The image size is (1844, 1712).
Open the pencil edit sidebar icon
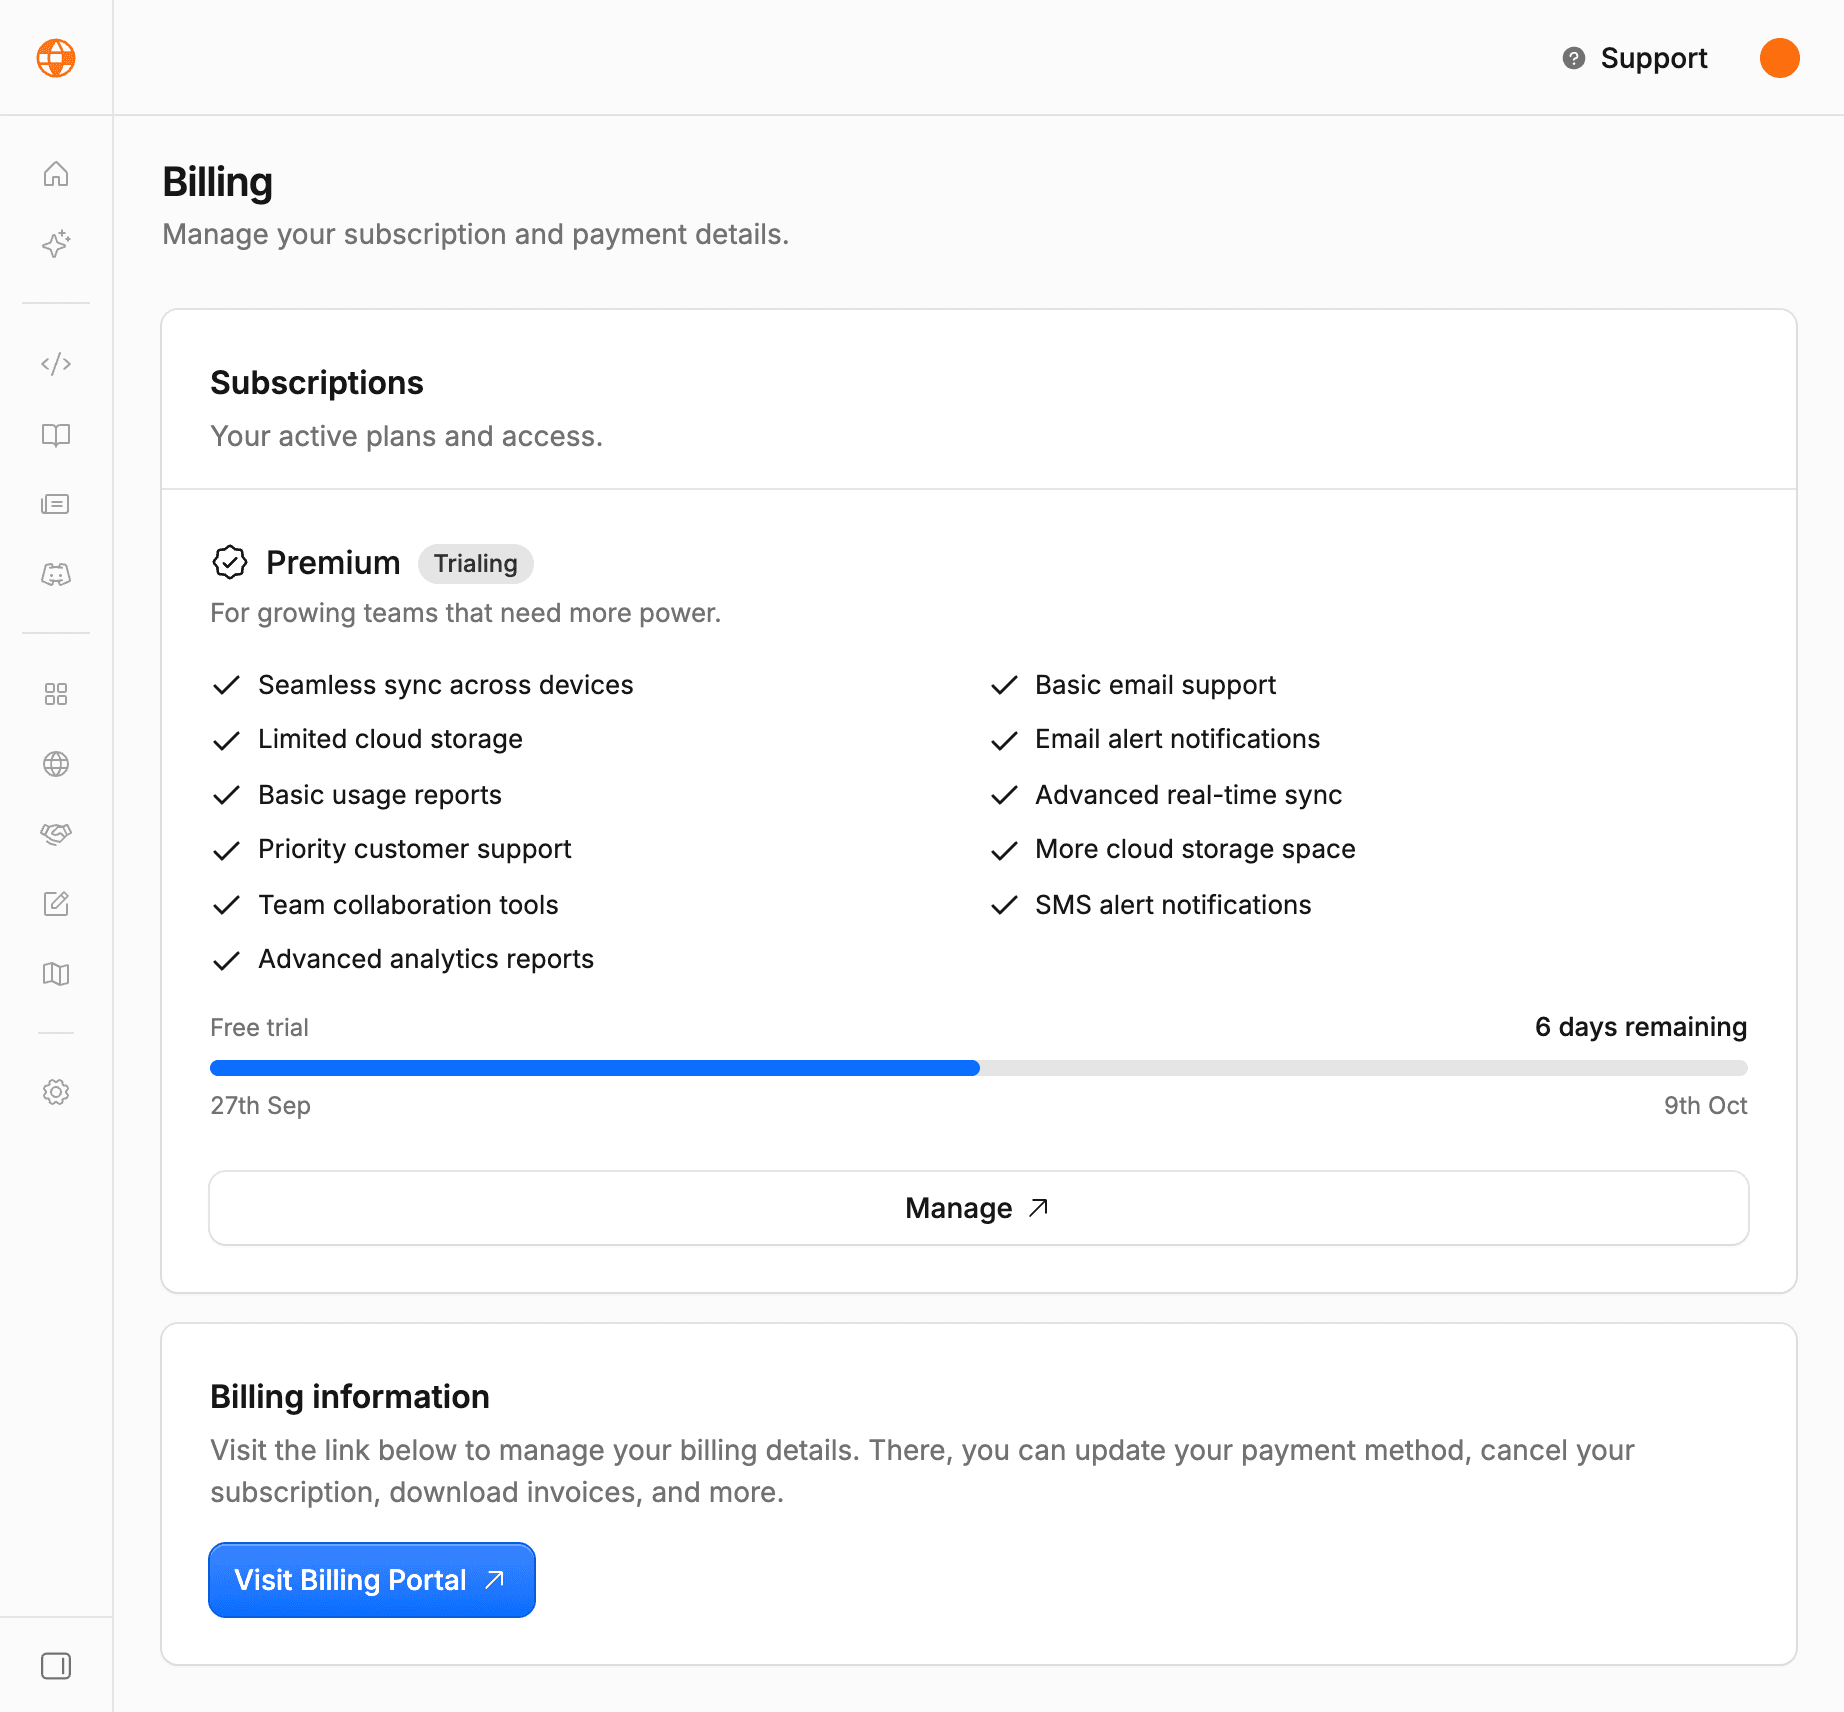coord(56,904)
